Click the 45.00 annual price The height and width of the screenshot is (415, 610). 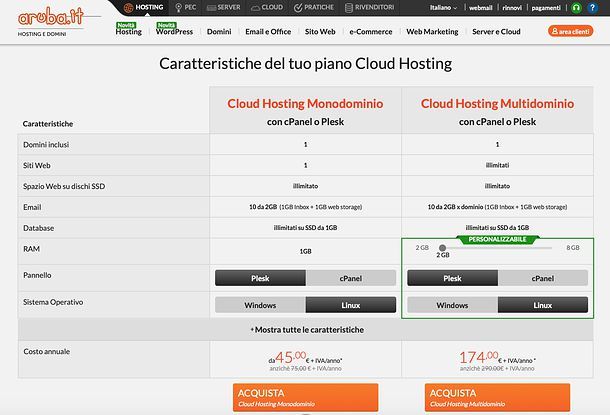tap(291, 357)
